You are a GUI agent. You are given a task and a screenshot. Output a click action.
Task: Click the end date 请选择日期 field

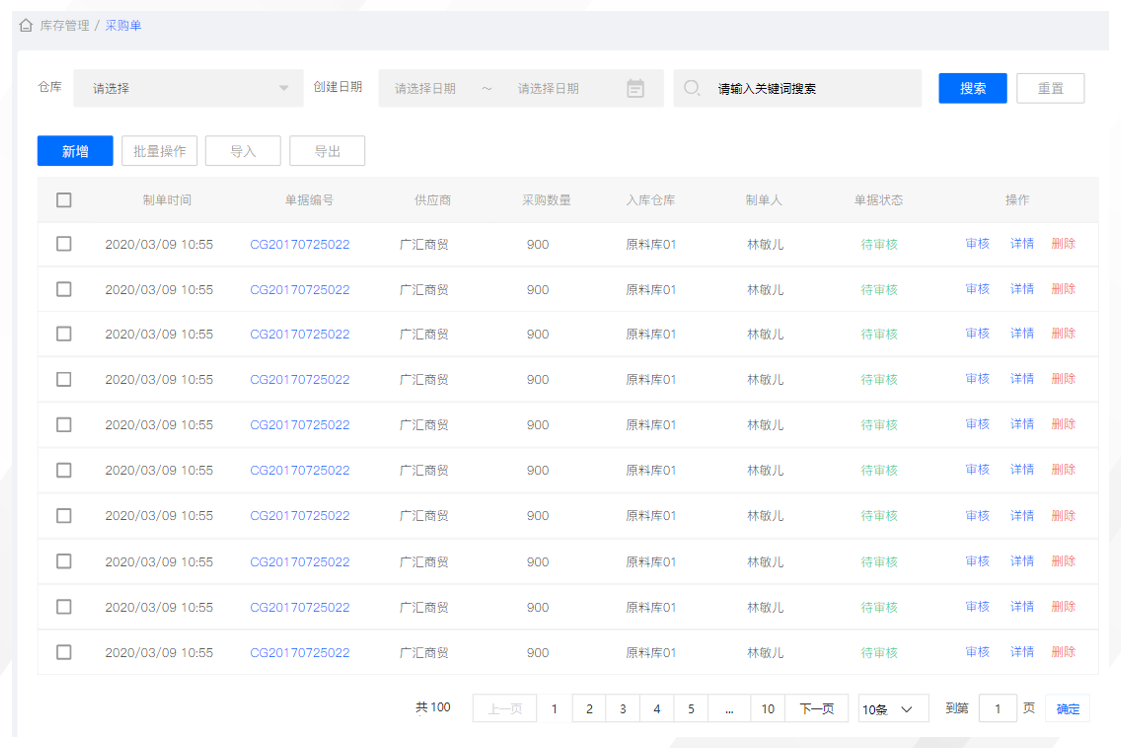pos(548,89)
